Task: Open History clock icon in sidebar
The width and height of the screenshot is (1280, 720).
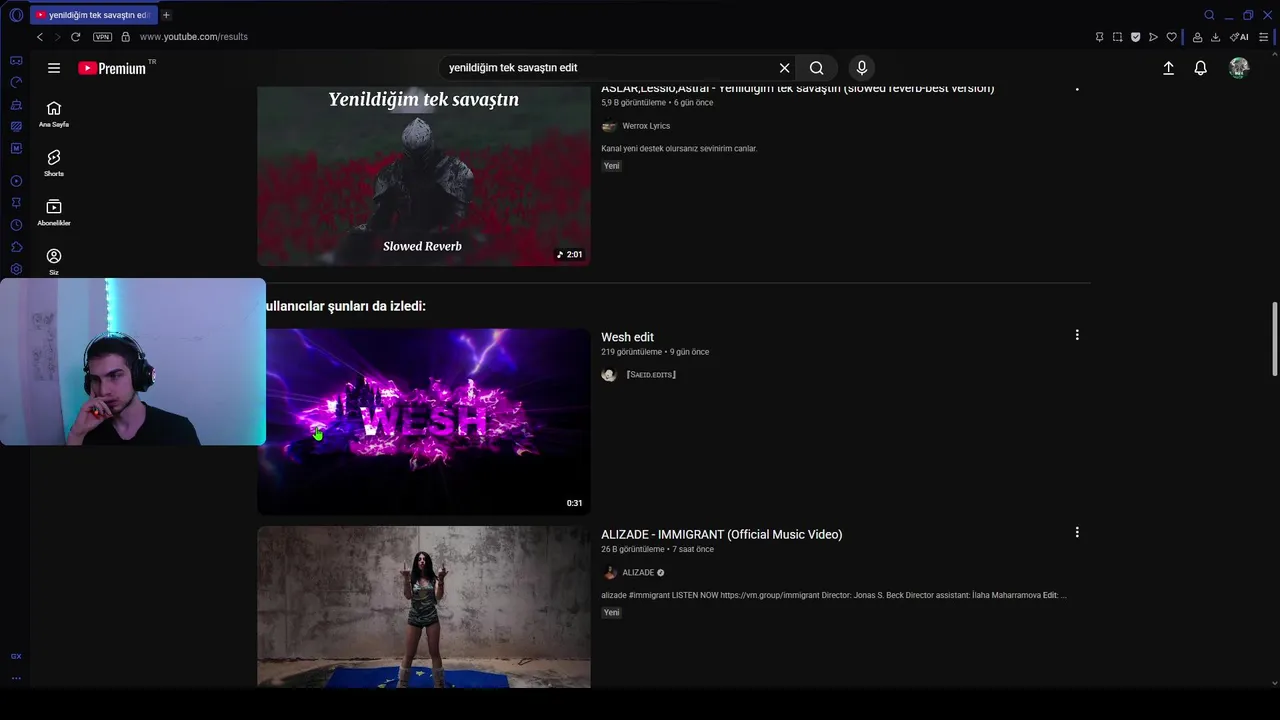Action: coord(16,225)
